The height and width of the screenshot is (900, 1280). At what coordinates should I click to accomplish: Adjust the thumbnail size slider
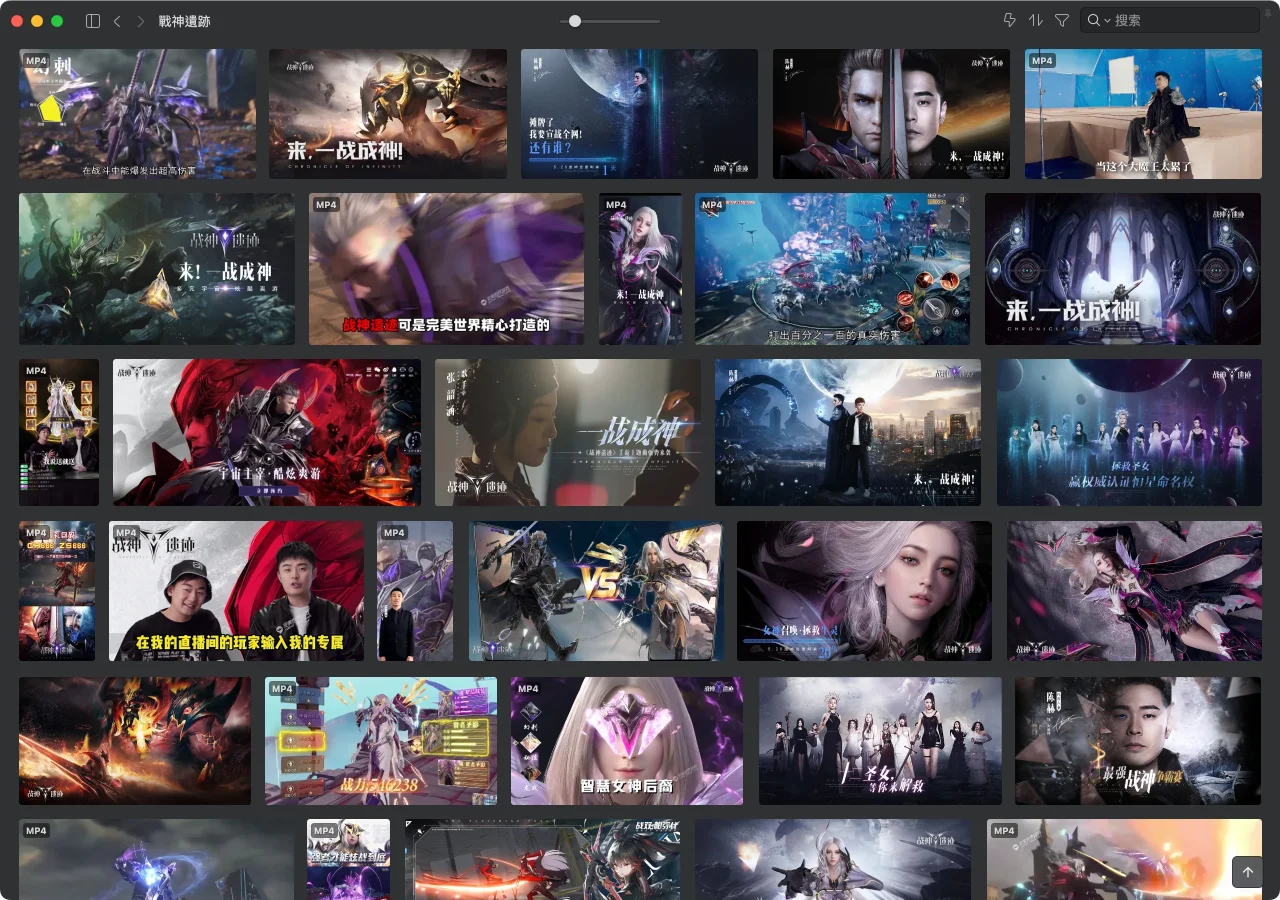point(575,21)
